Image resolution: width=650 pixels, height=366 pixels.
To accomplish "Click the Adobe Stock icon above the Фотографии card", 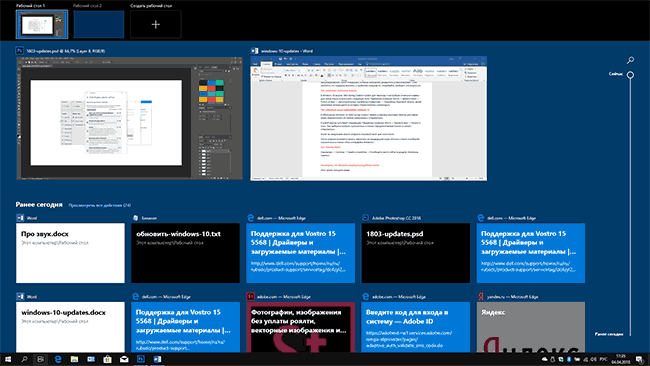I will [x=250, y=296].
